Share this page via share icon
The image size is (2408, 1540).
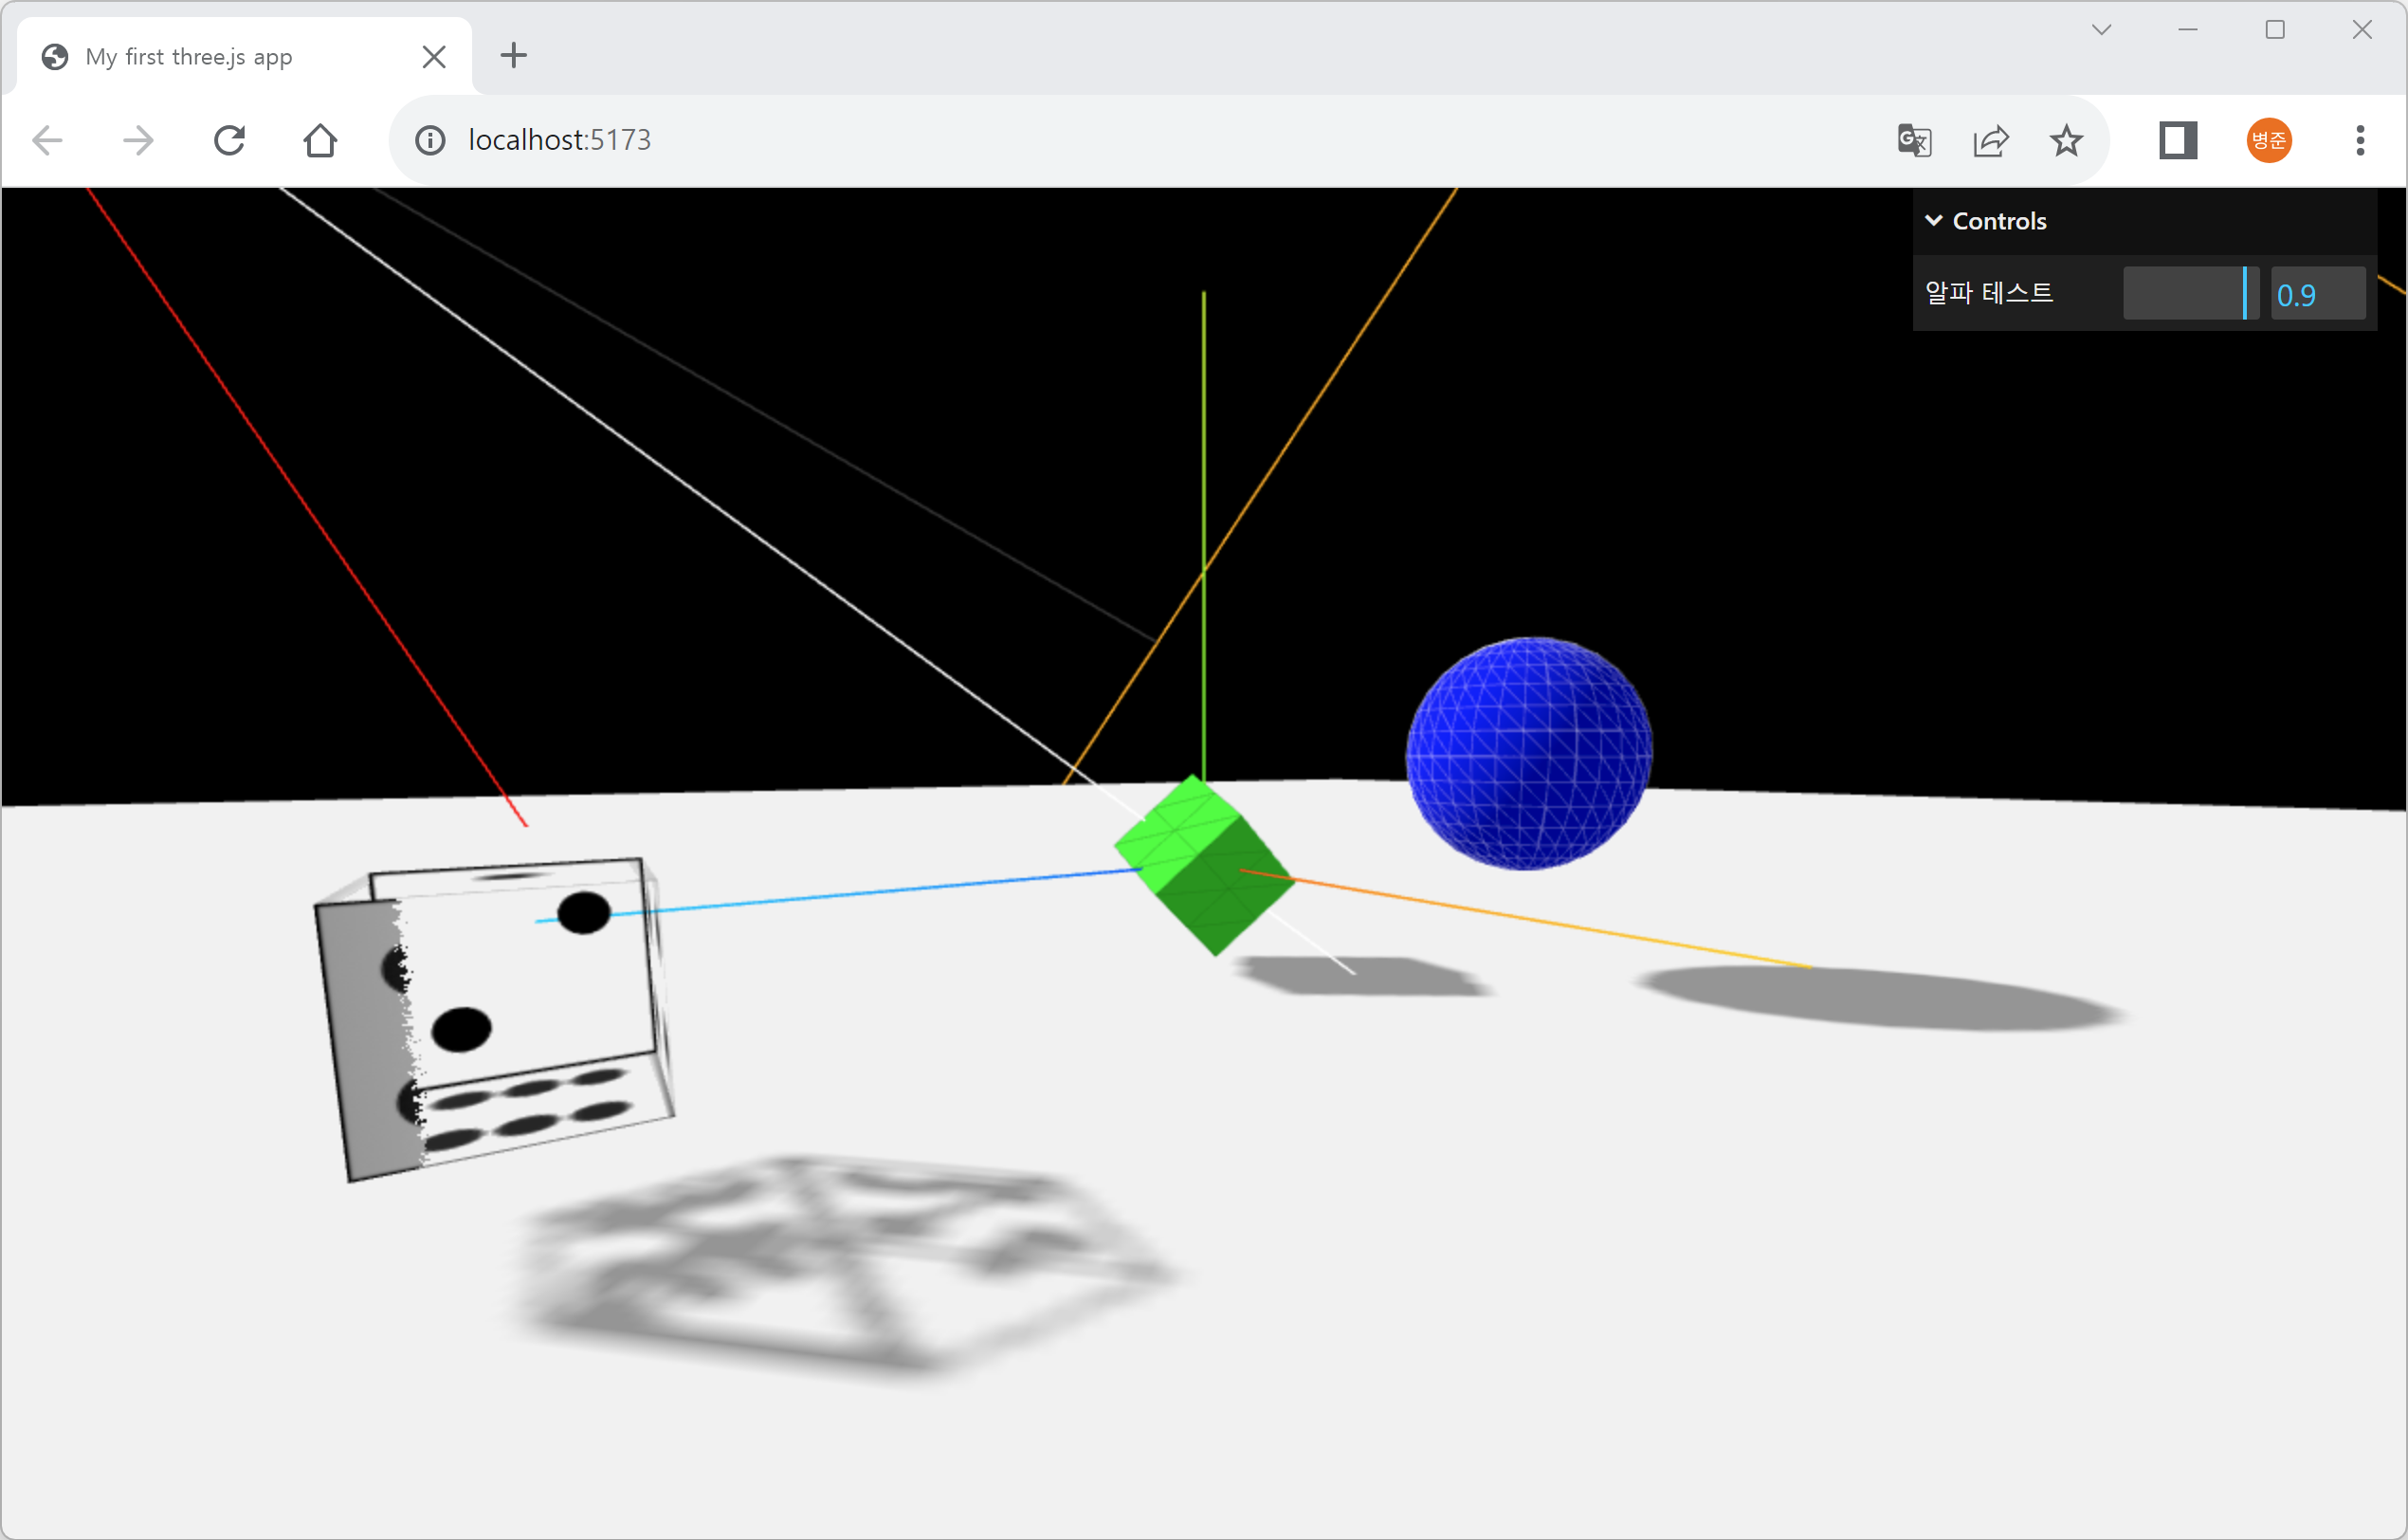click(1990, 140)
